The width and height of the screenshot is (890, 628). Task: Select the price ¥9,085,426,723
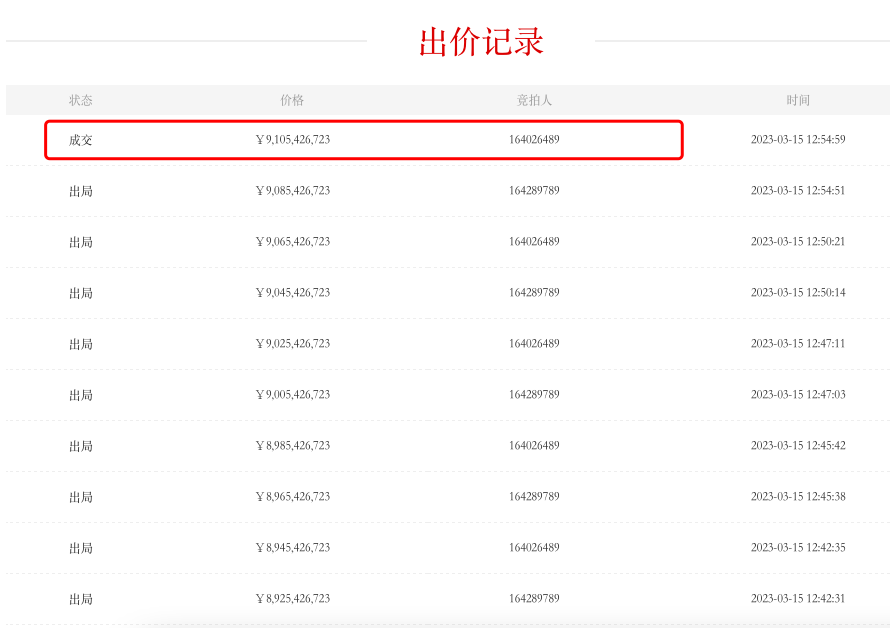[x=292, y=191]
